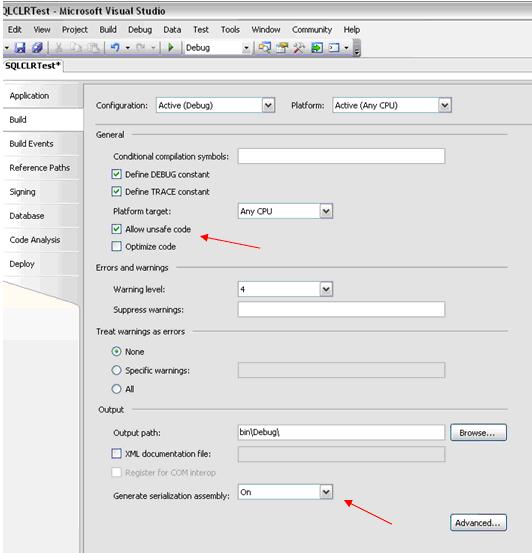532x553 pixels.
Task: Open the Build menu
Action: [108, 30]
